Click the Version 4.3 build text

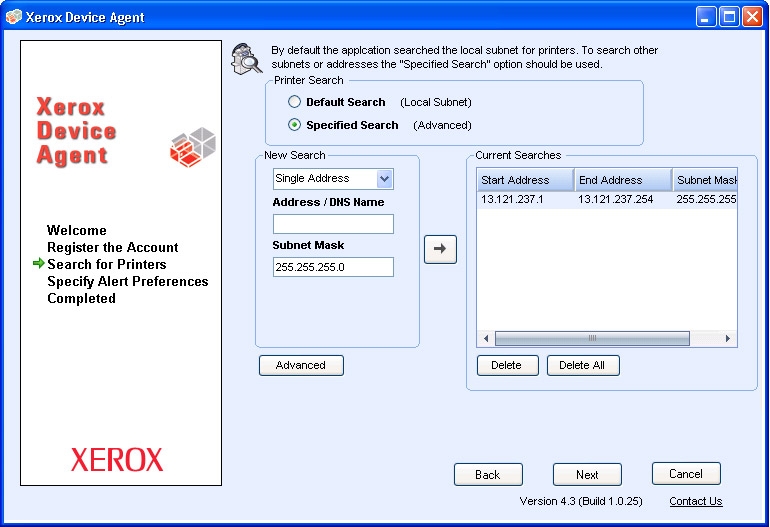pyautogui.click(x=581, y=501)
